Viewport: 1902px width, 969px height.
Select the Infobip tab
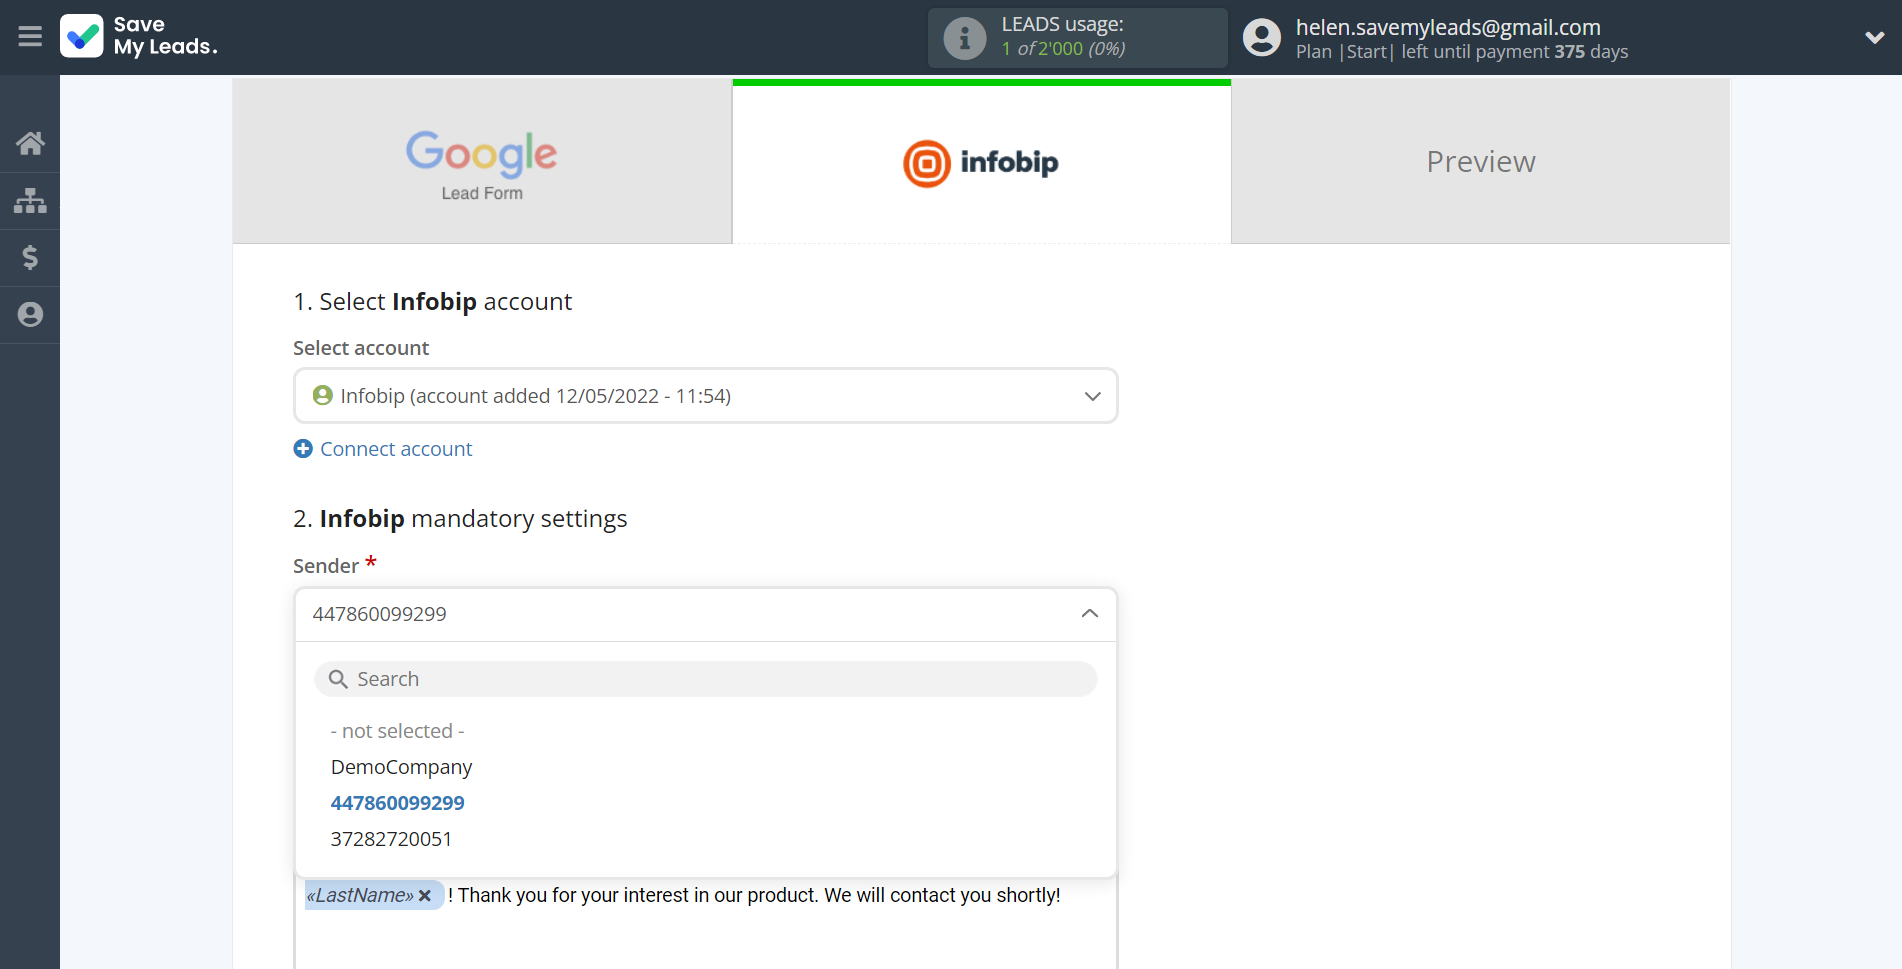tap(981, 162)
